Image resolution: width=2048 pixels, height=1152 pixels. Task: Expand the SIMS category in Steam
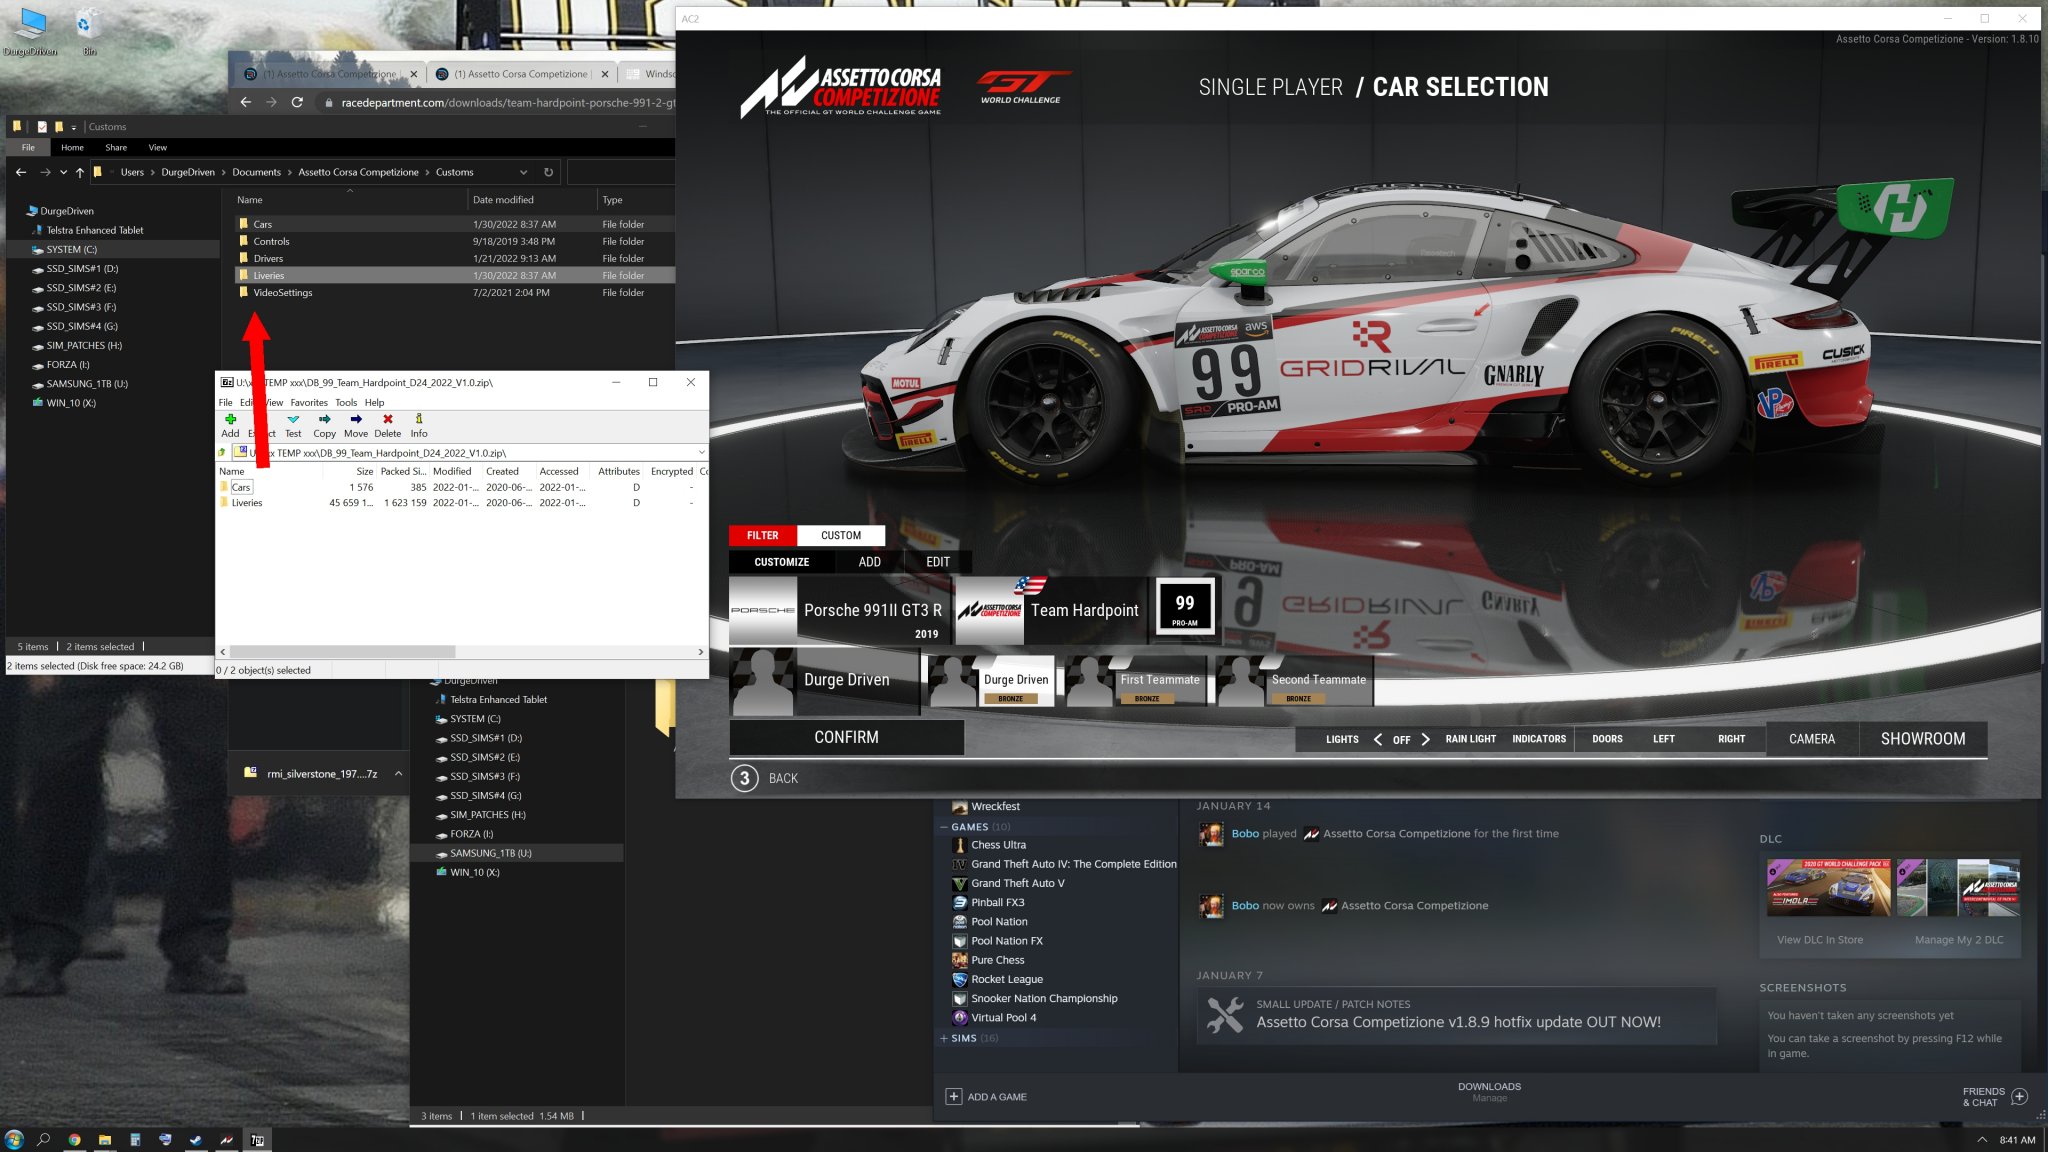pos(944,1038)
